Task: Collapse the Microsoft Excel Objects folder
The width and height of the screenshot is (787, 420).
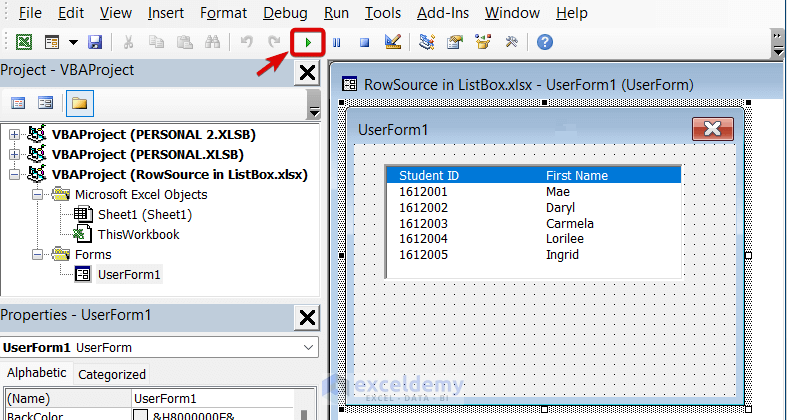Action: point(37,195)
